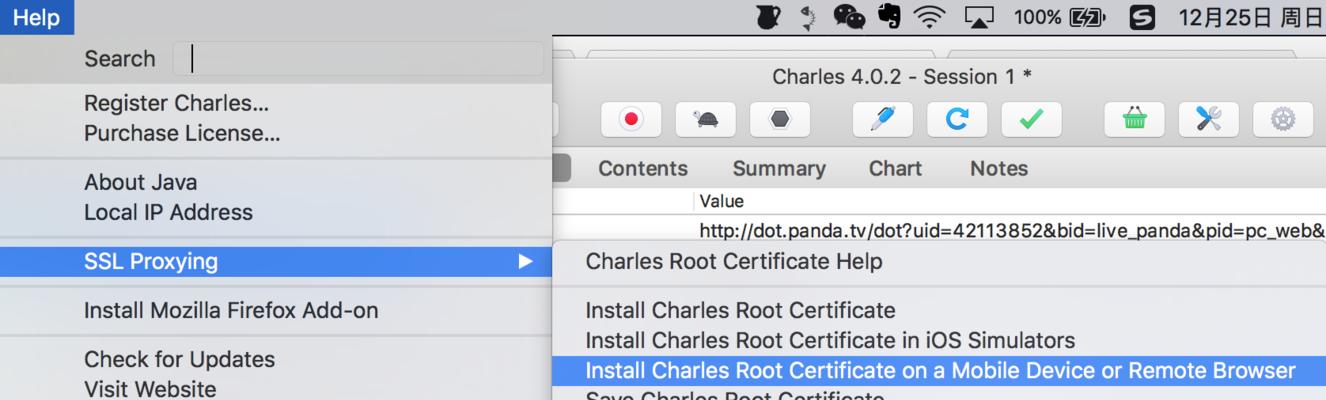The image size is (1326, 400).
Task: Open the Wi-Fi status menu
Action: tap(930, 17)
